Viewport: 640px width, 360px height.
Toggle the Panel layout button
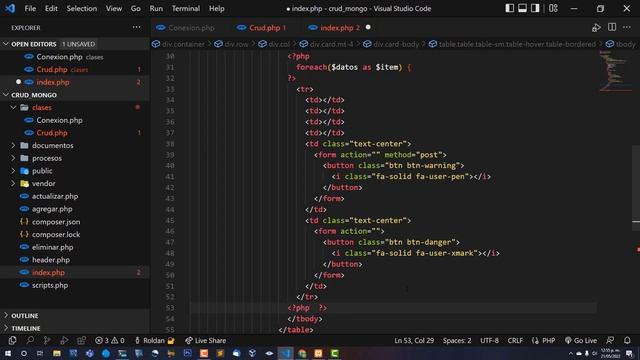(x=522, y=8)
